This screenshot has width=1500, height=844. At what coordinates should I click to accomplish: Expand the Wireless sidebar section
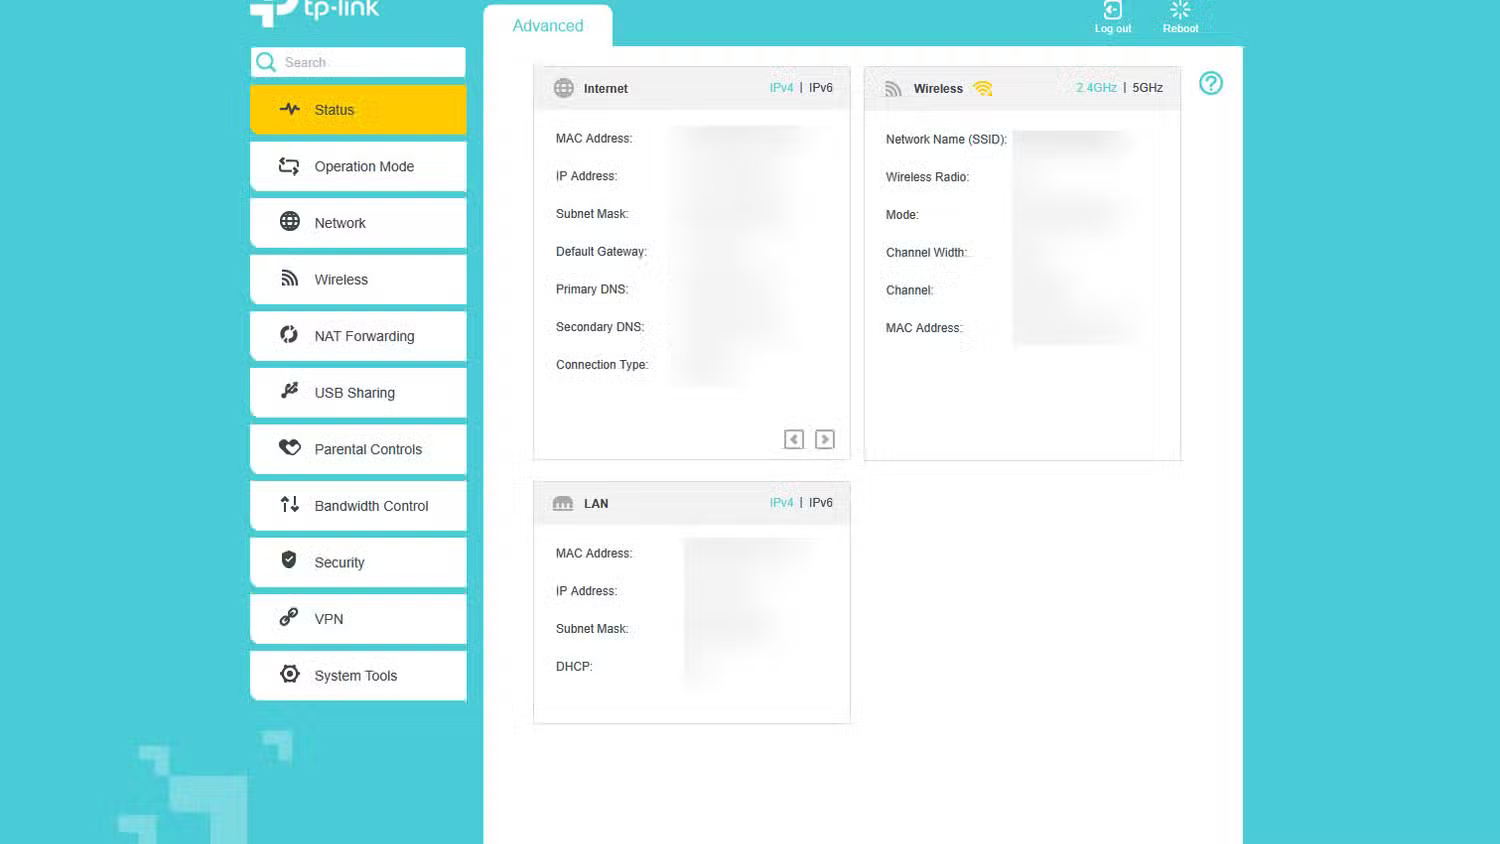(358, 280)
